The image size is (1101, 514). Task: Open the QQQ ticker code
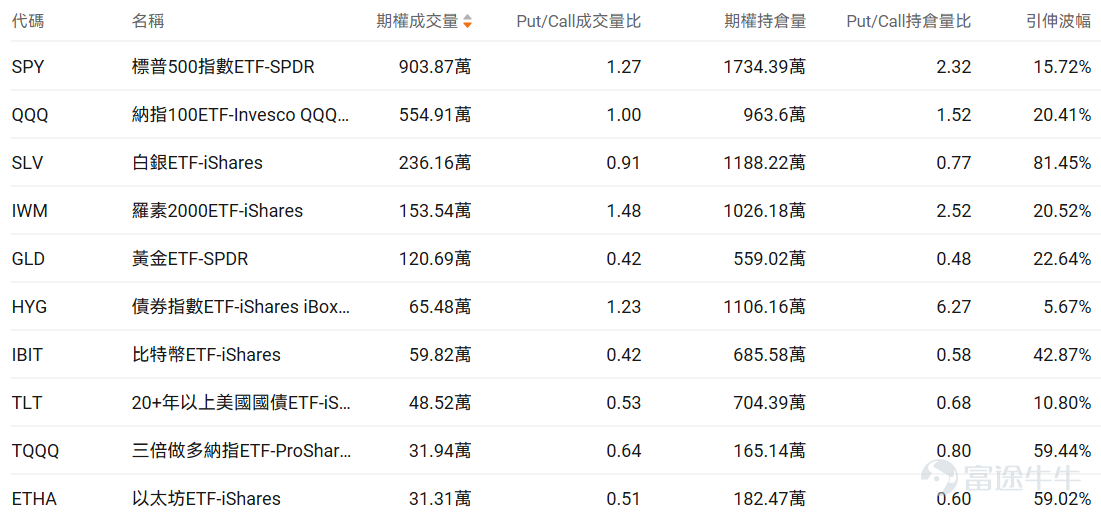click(30, 115)
